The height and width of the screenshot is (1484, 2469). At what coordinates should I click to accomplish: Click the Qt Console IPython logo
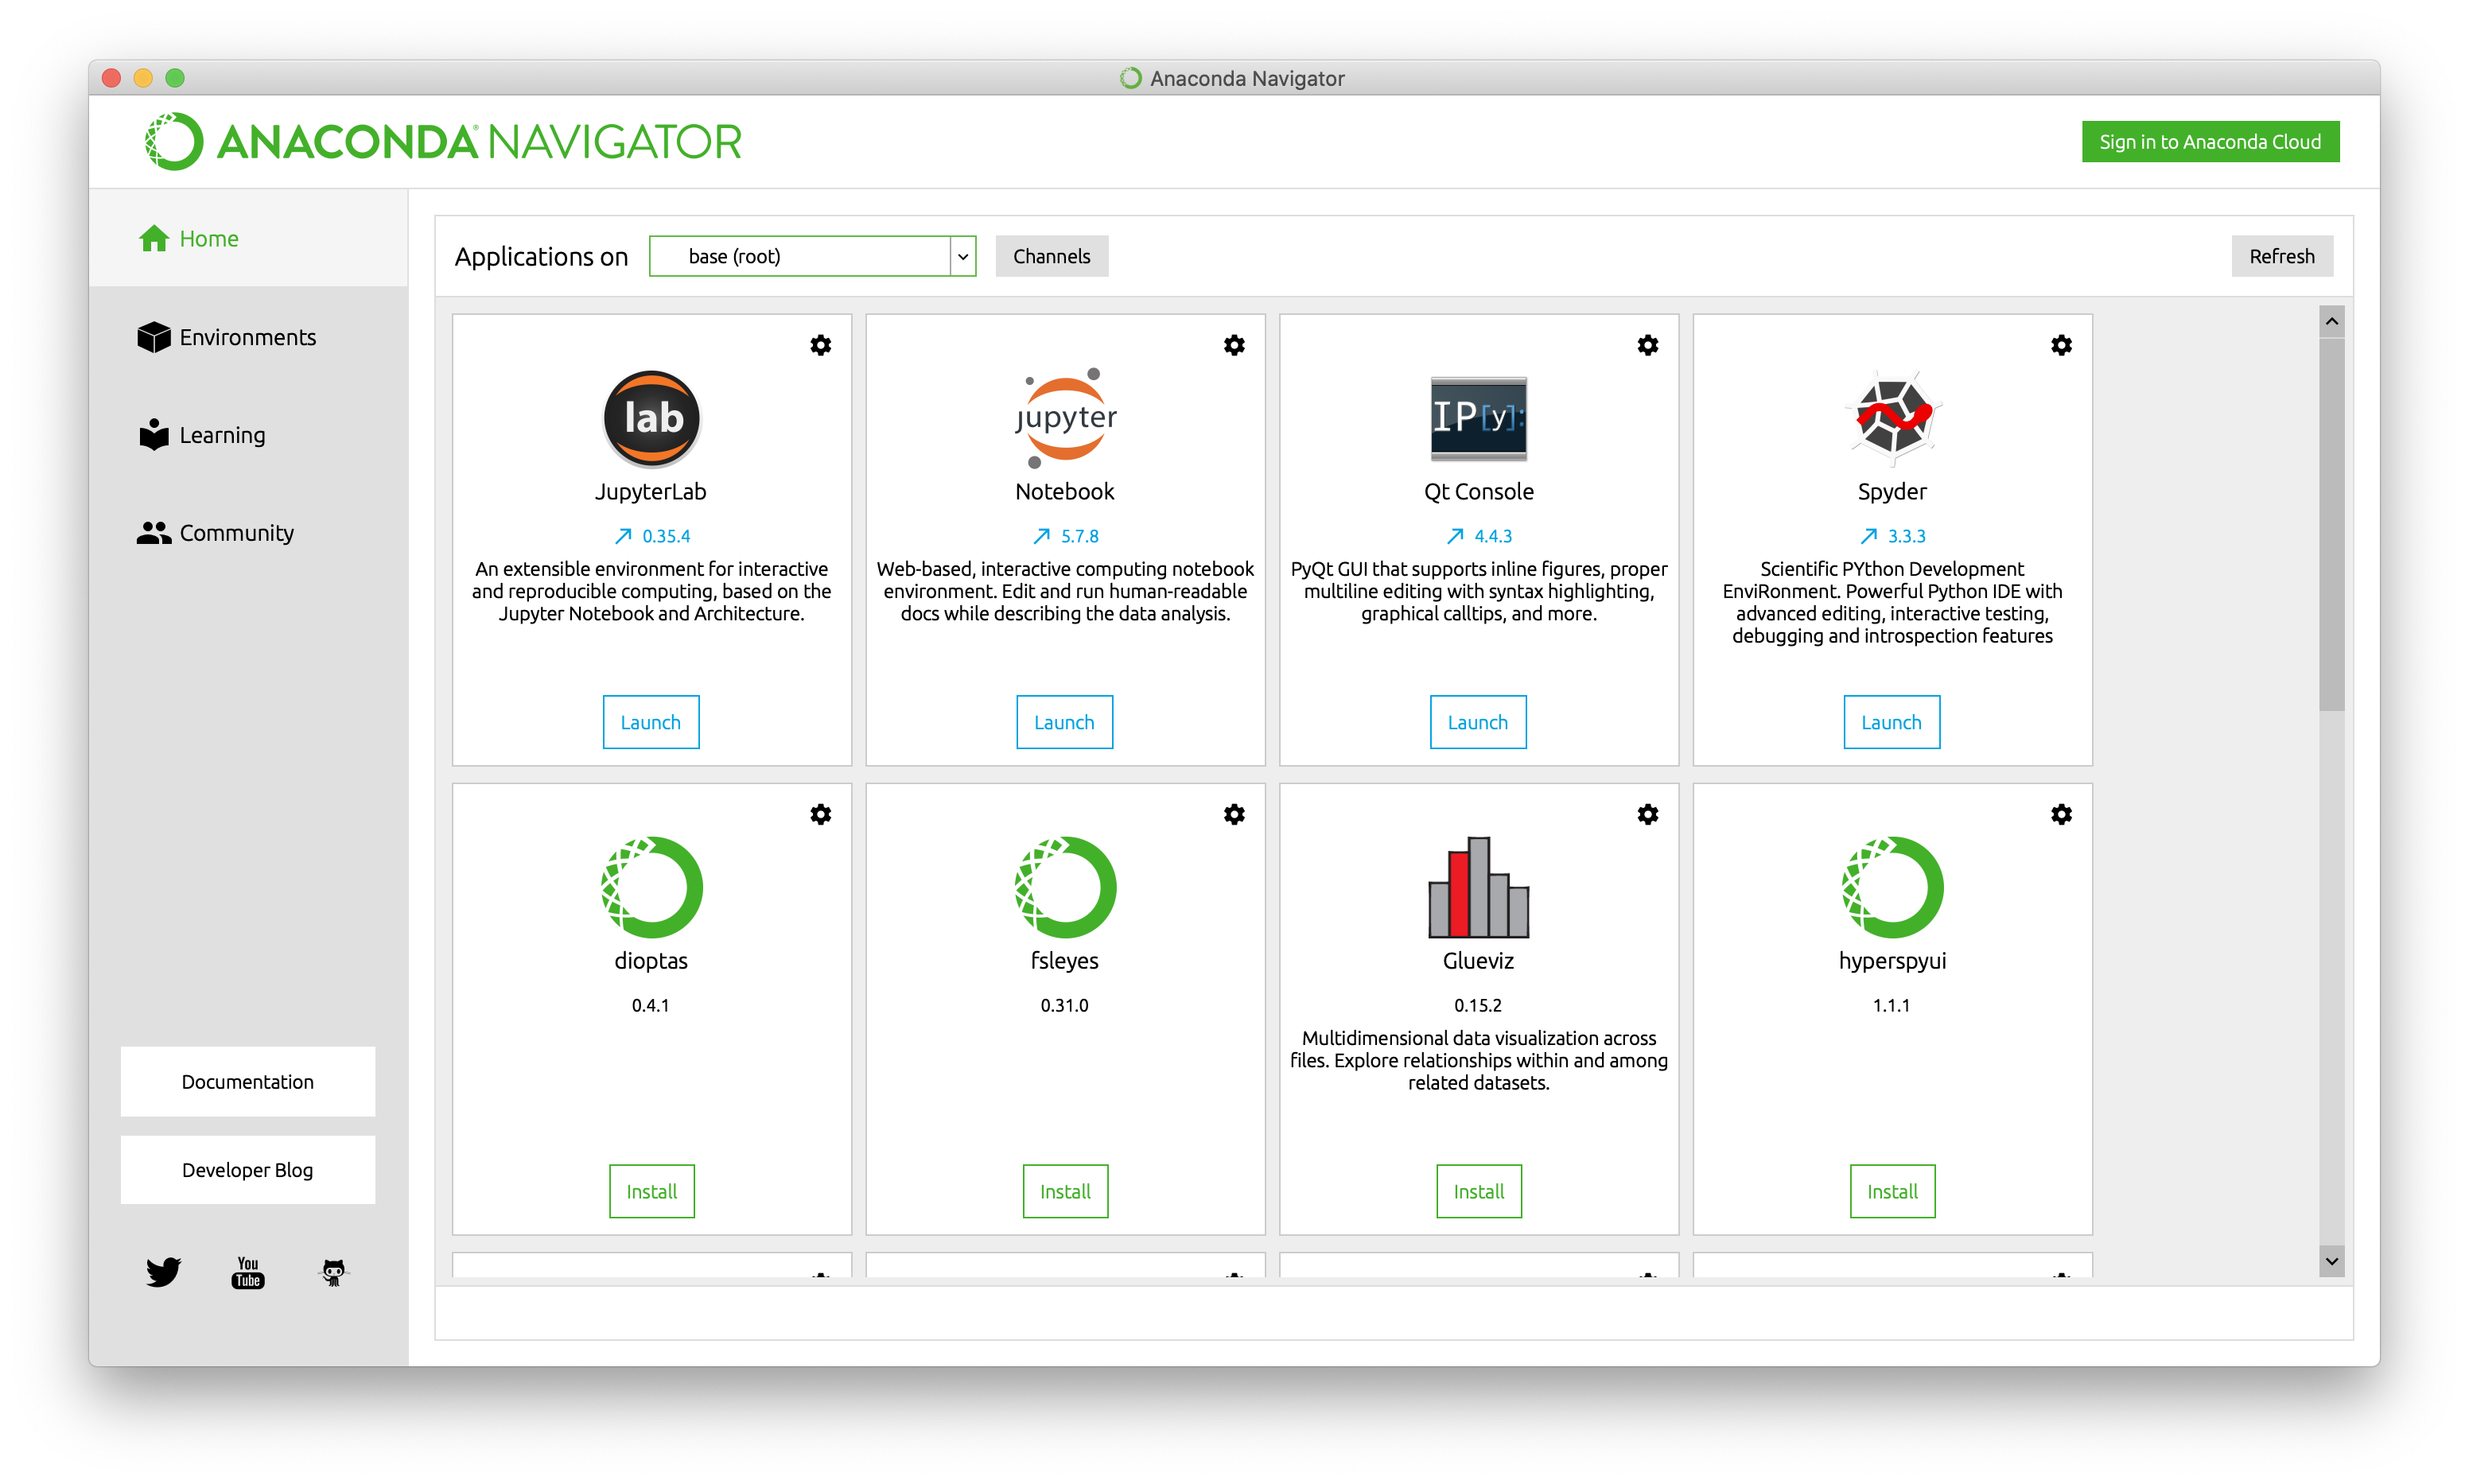[x=1478, y=418]
